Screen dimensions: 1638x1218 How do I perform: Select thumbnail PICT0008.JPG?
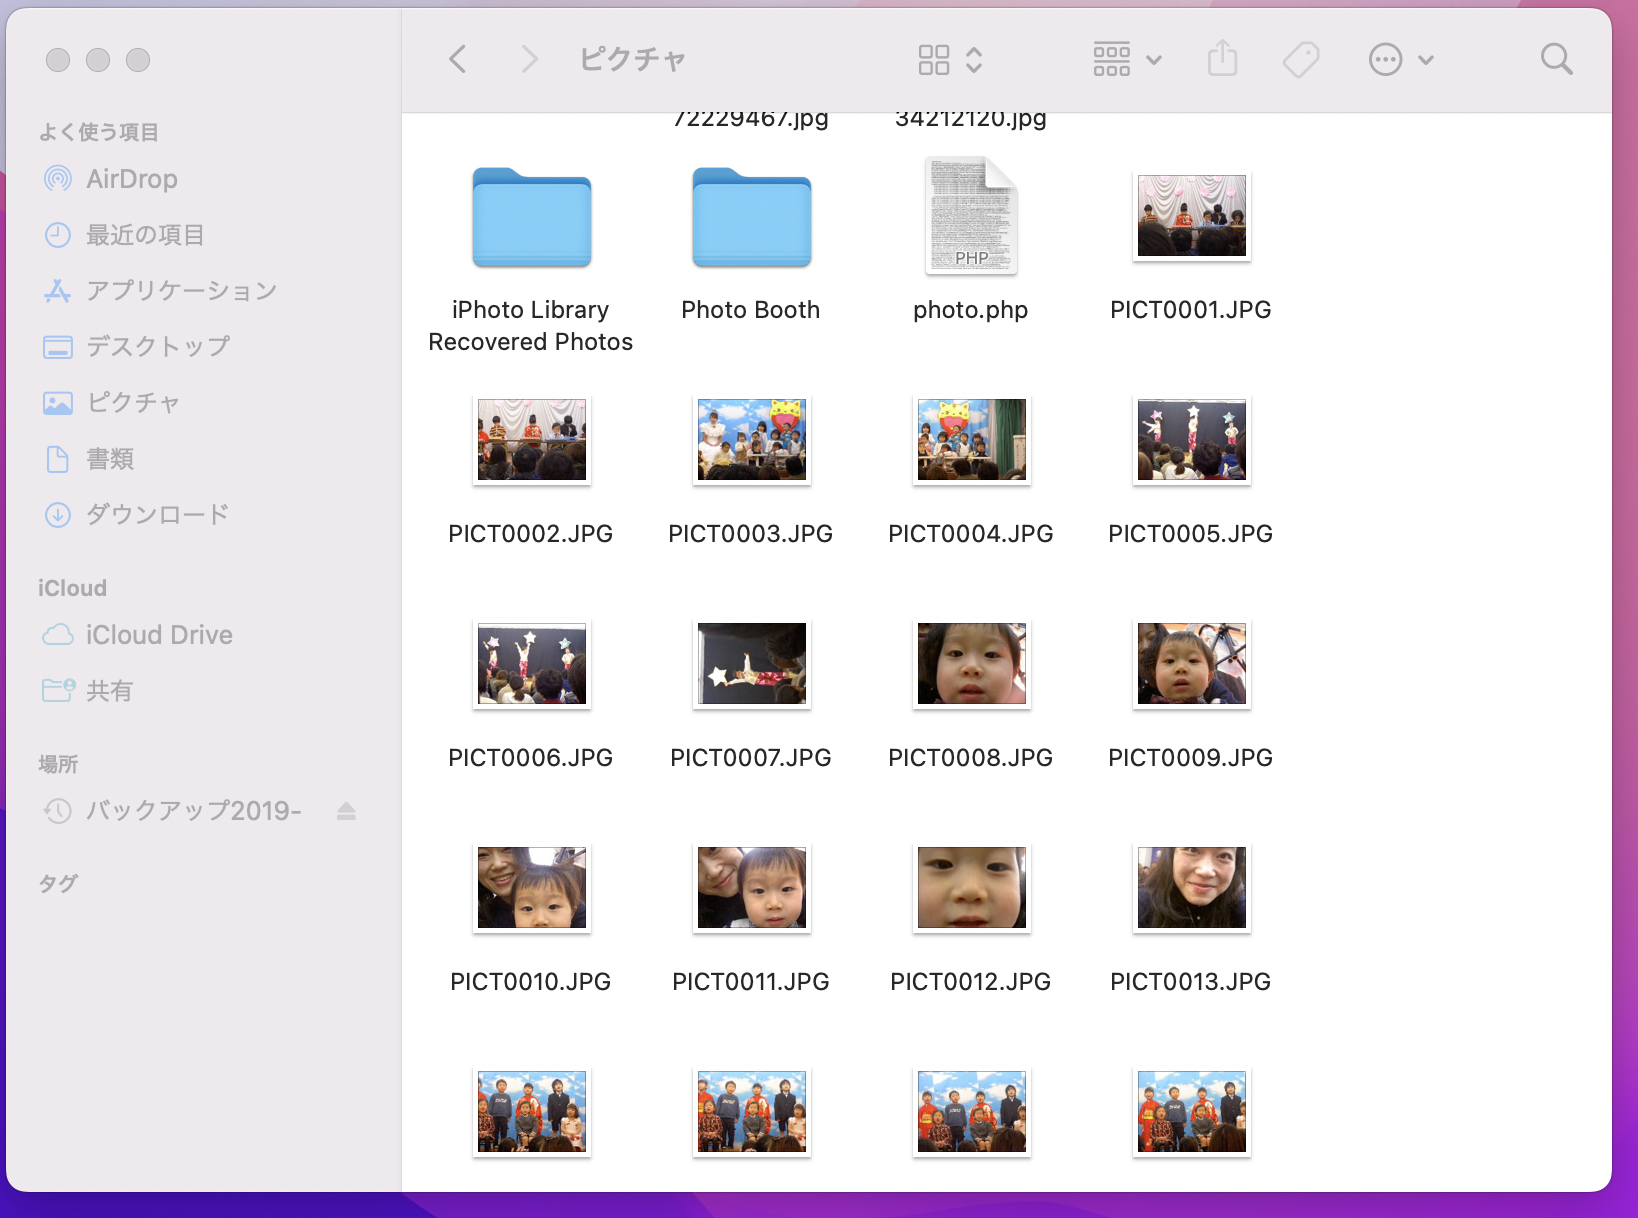971,664
